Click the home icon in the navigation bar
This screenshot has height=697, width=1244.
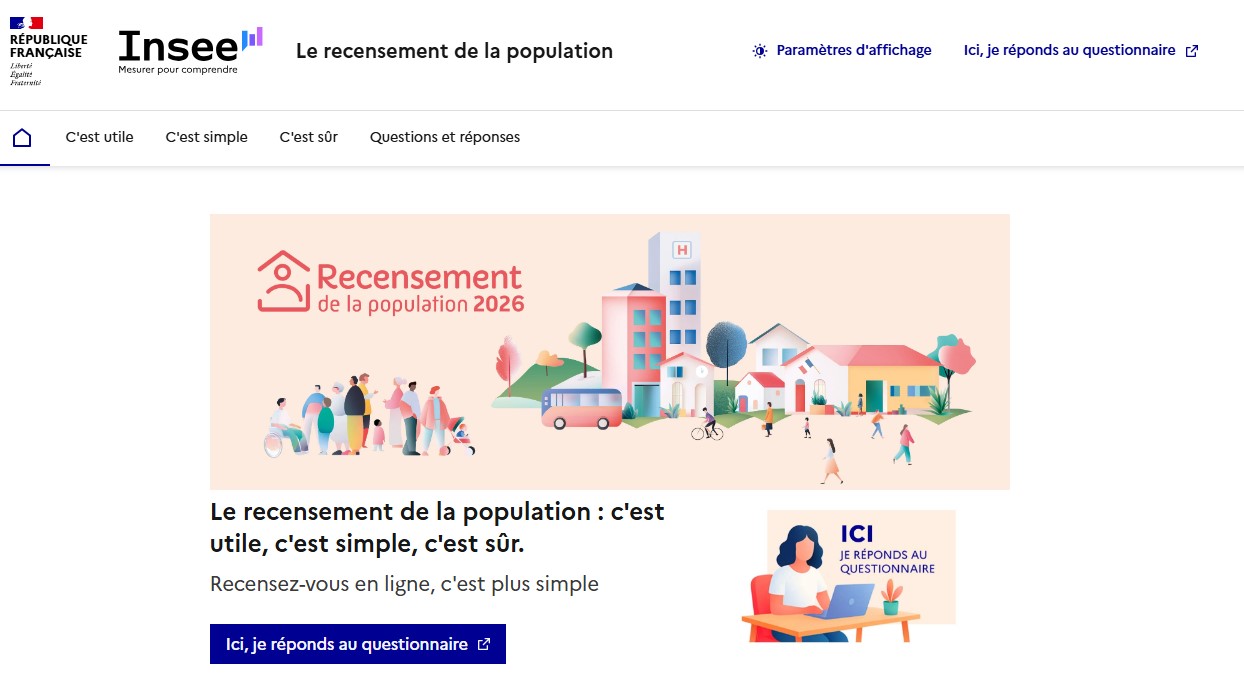pos(23,137)
